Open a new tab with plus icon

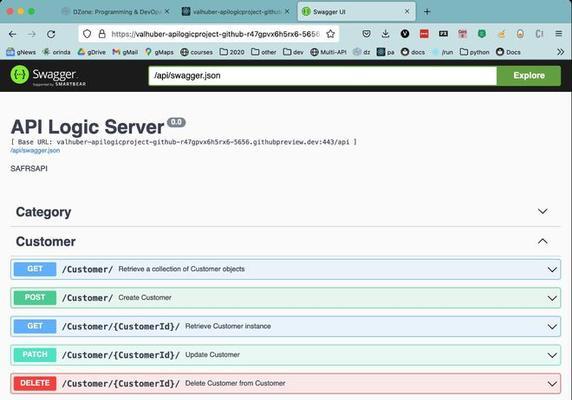point(427,12)
